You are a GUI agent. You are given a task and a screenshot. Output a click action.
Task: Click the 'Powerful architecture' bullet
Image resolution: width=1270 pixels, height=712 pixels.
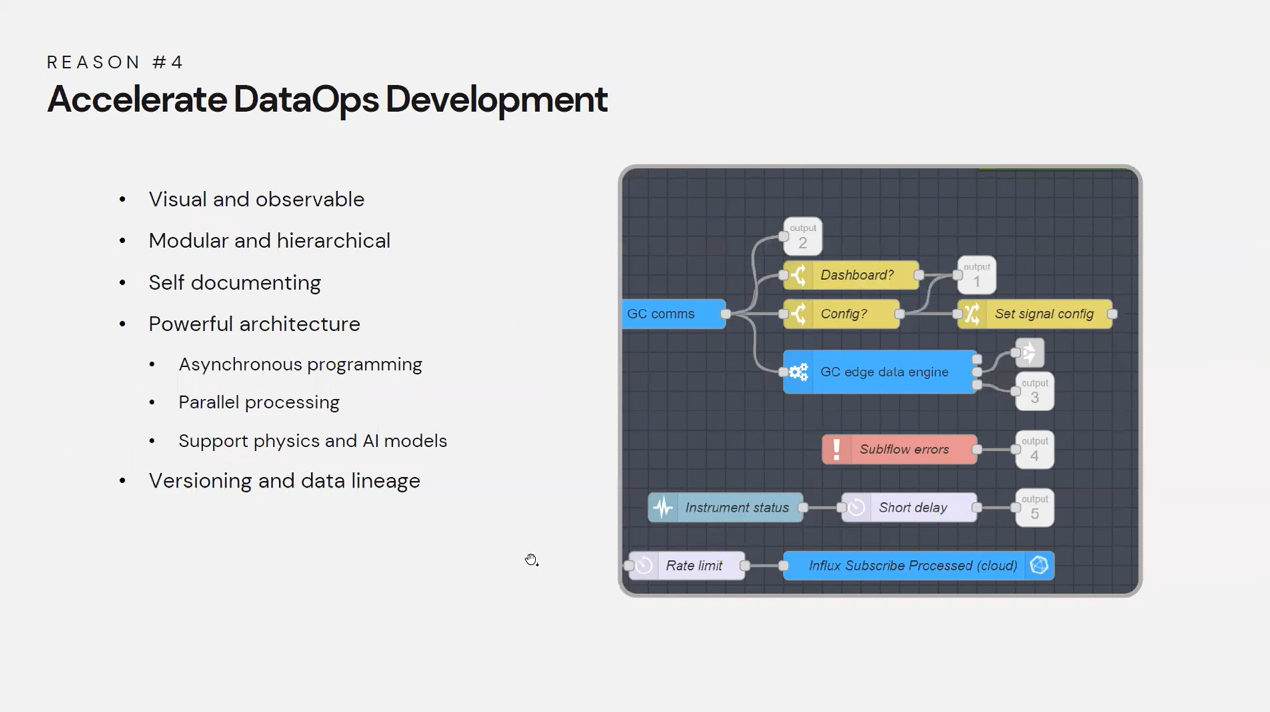click(x=254, y=324)
